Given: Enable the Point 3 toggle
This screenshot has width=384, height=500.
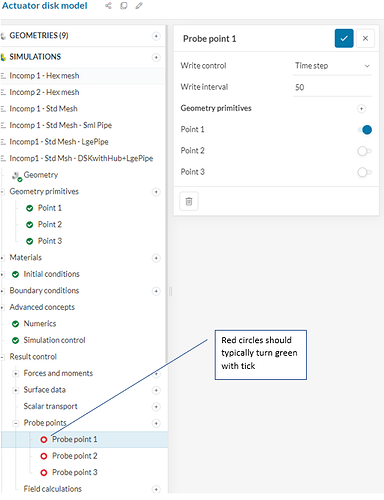Looking at the screenshot, I should [365, 172].
